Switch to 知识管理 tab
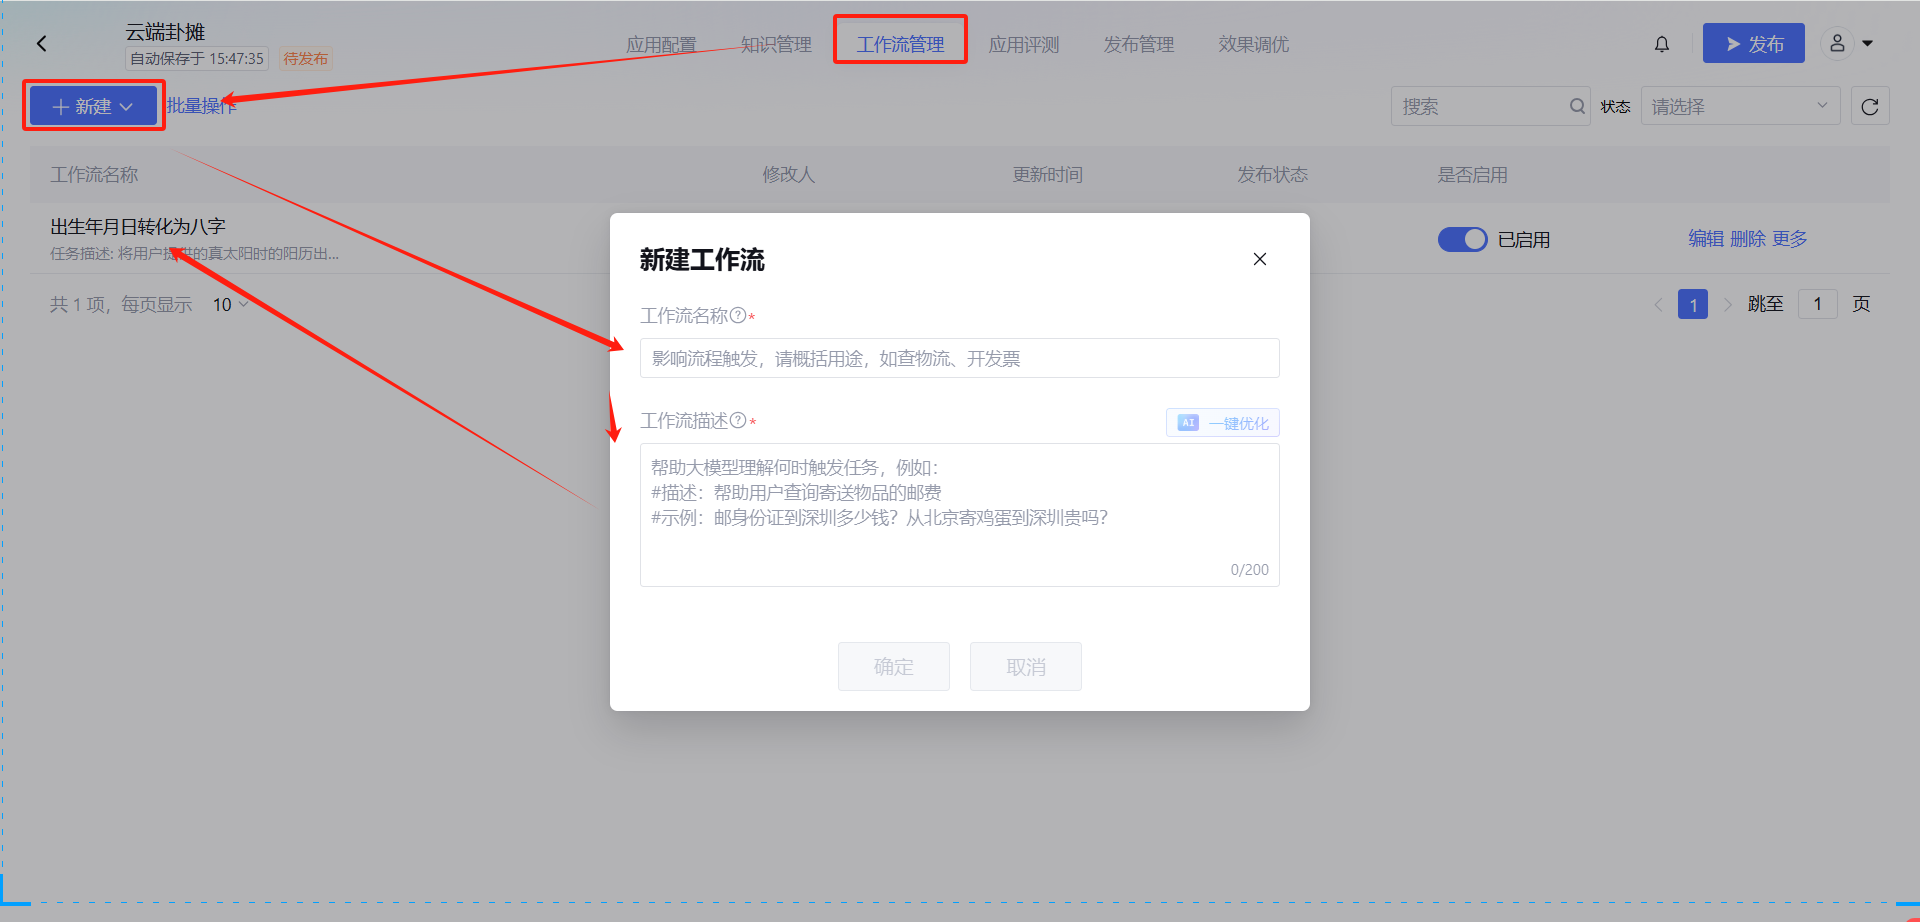 [x=776, y=44]
